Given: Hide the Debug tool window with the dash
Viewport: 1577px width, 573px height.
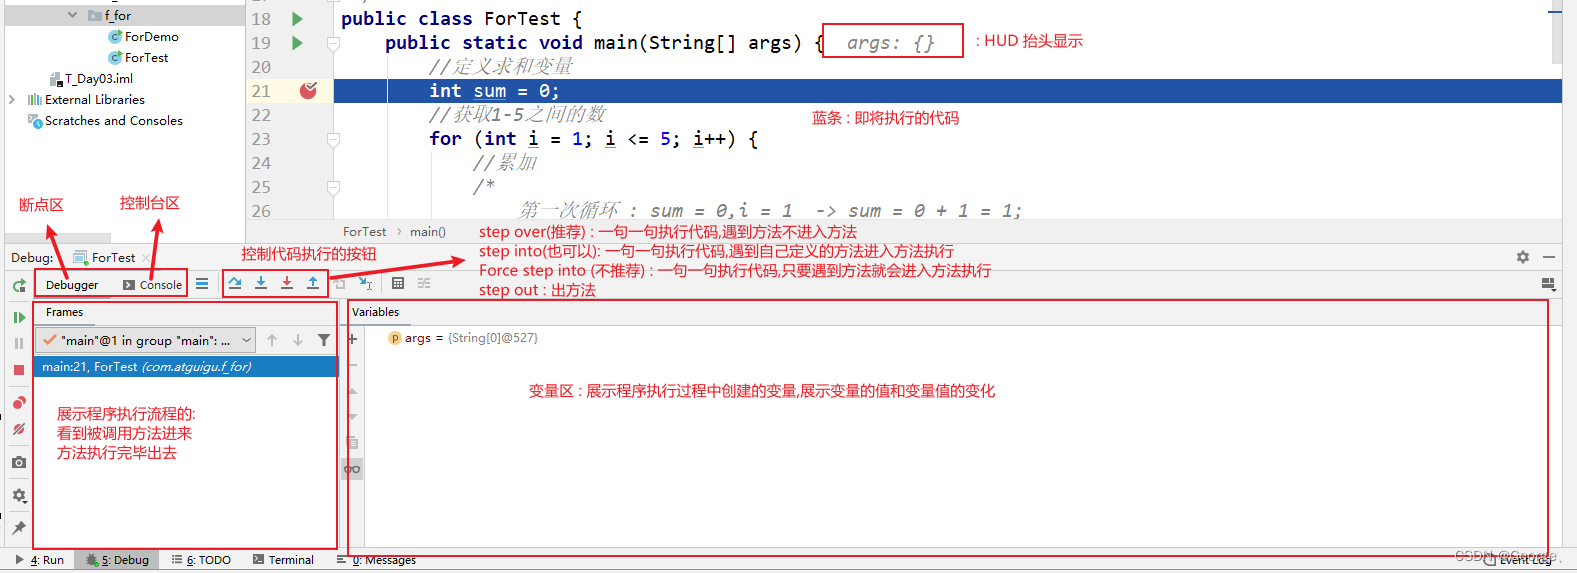Looking at the screenshot, I should coord(1549,257).
